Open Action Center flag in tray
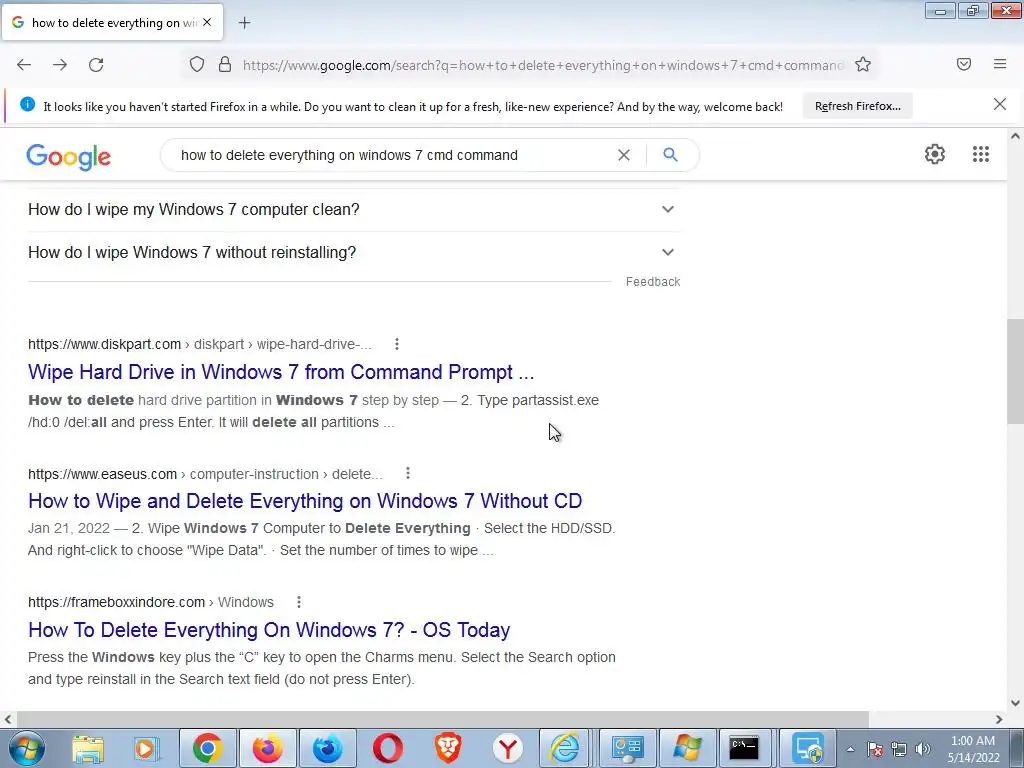1024x768 pixels. (x=875, y=749)
